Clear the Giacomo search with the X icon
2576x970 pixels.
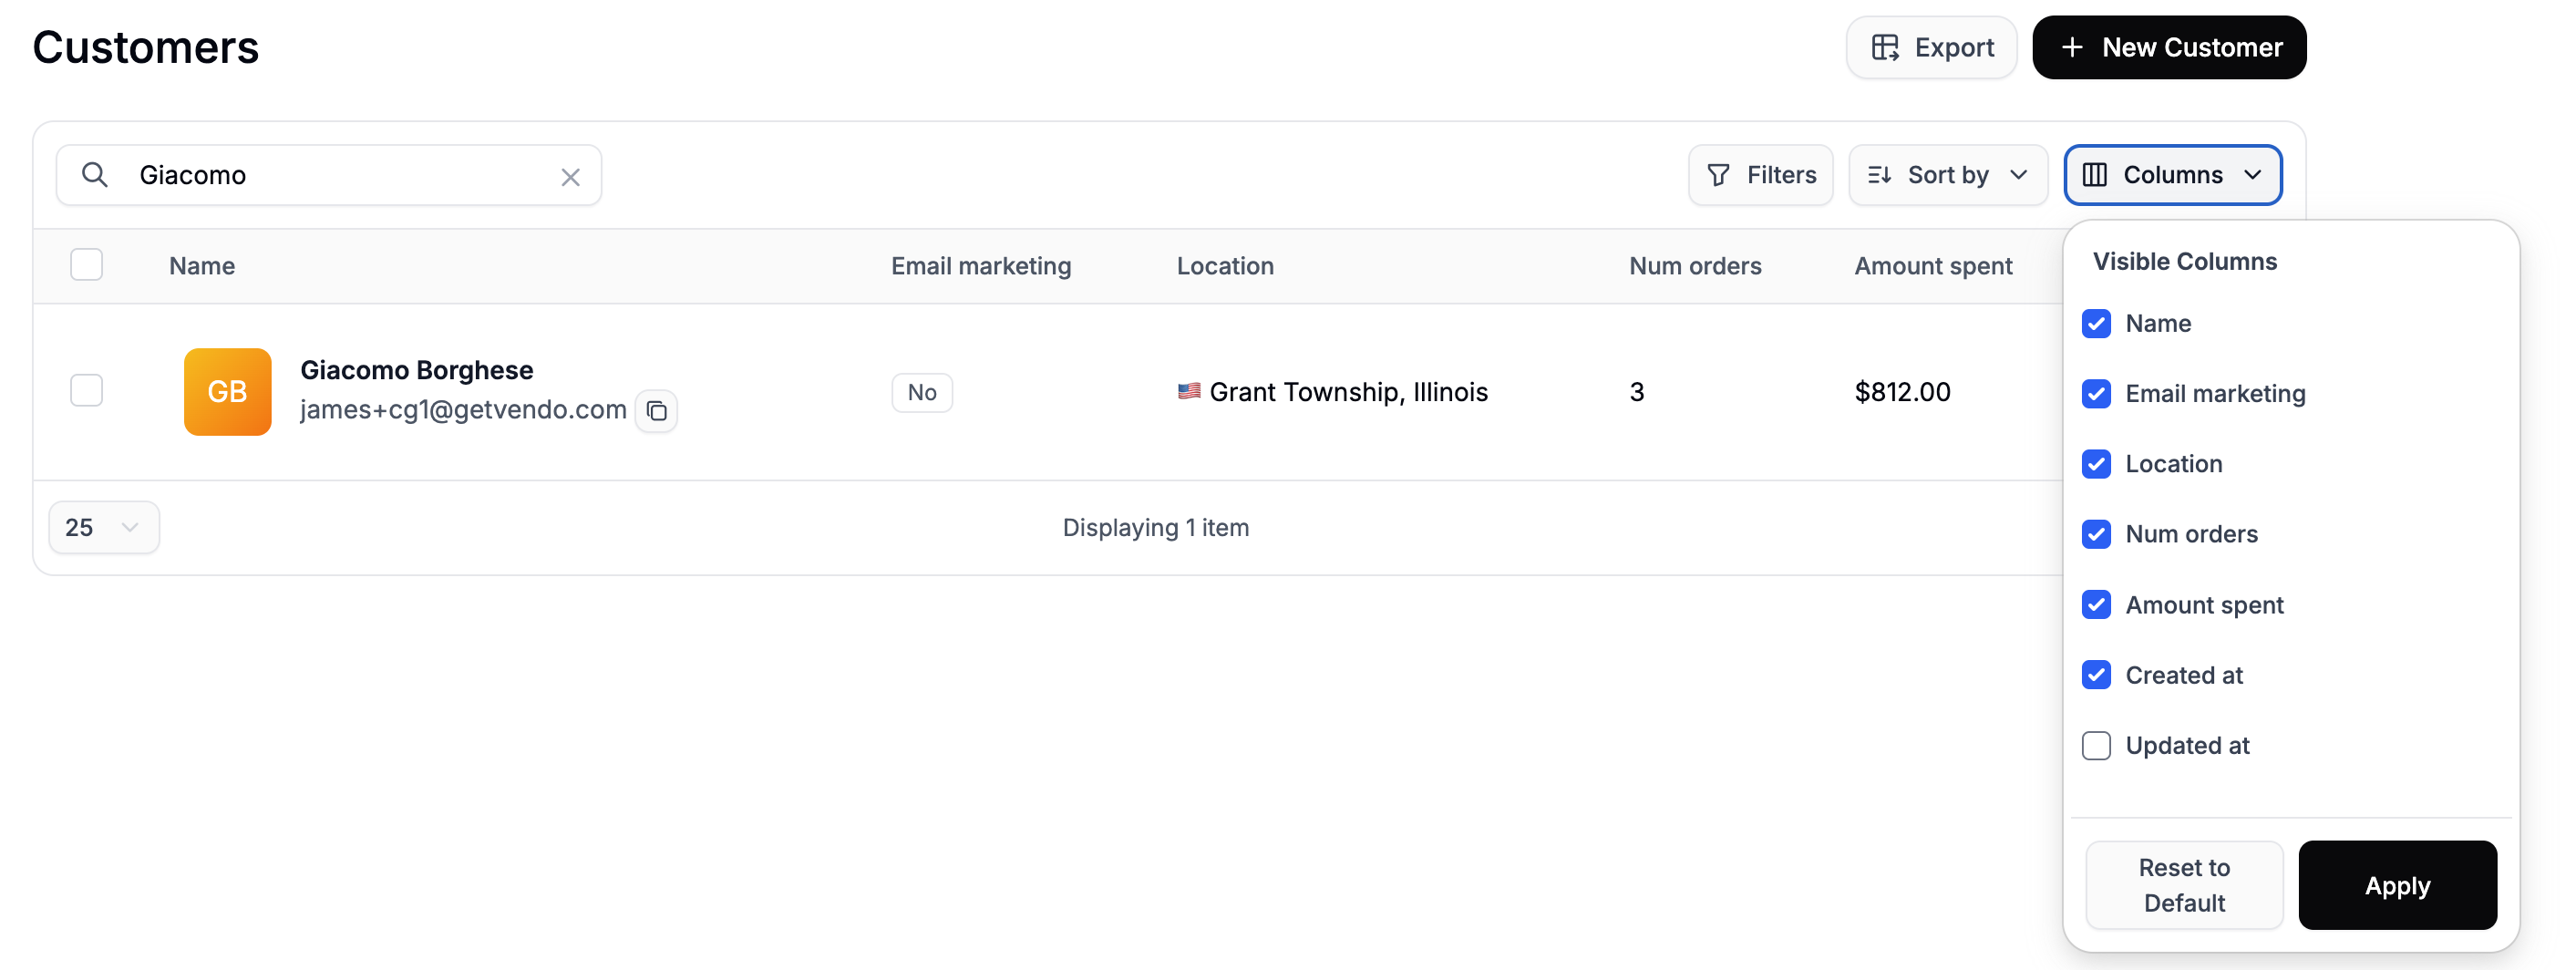click(x=570, y=176)
